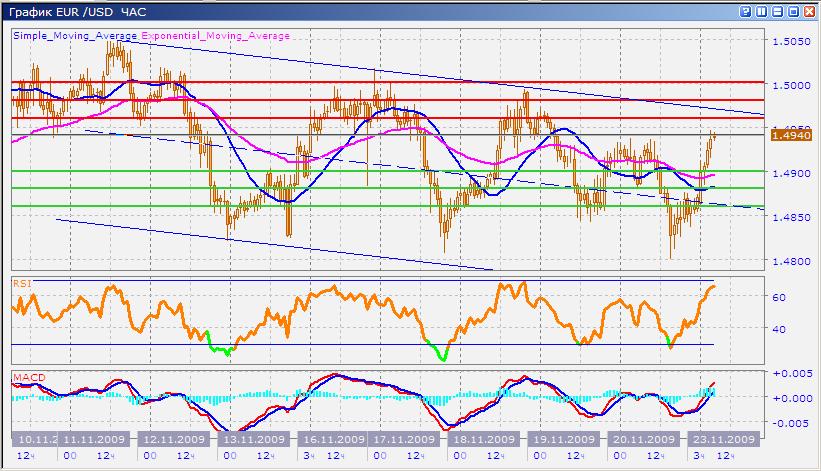Click the MACD indicator label
This screenshot has width=821, height=471.
coord(27,378)
